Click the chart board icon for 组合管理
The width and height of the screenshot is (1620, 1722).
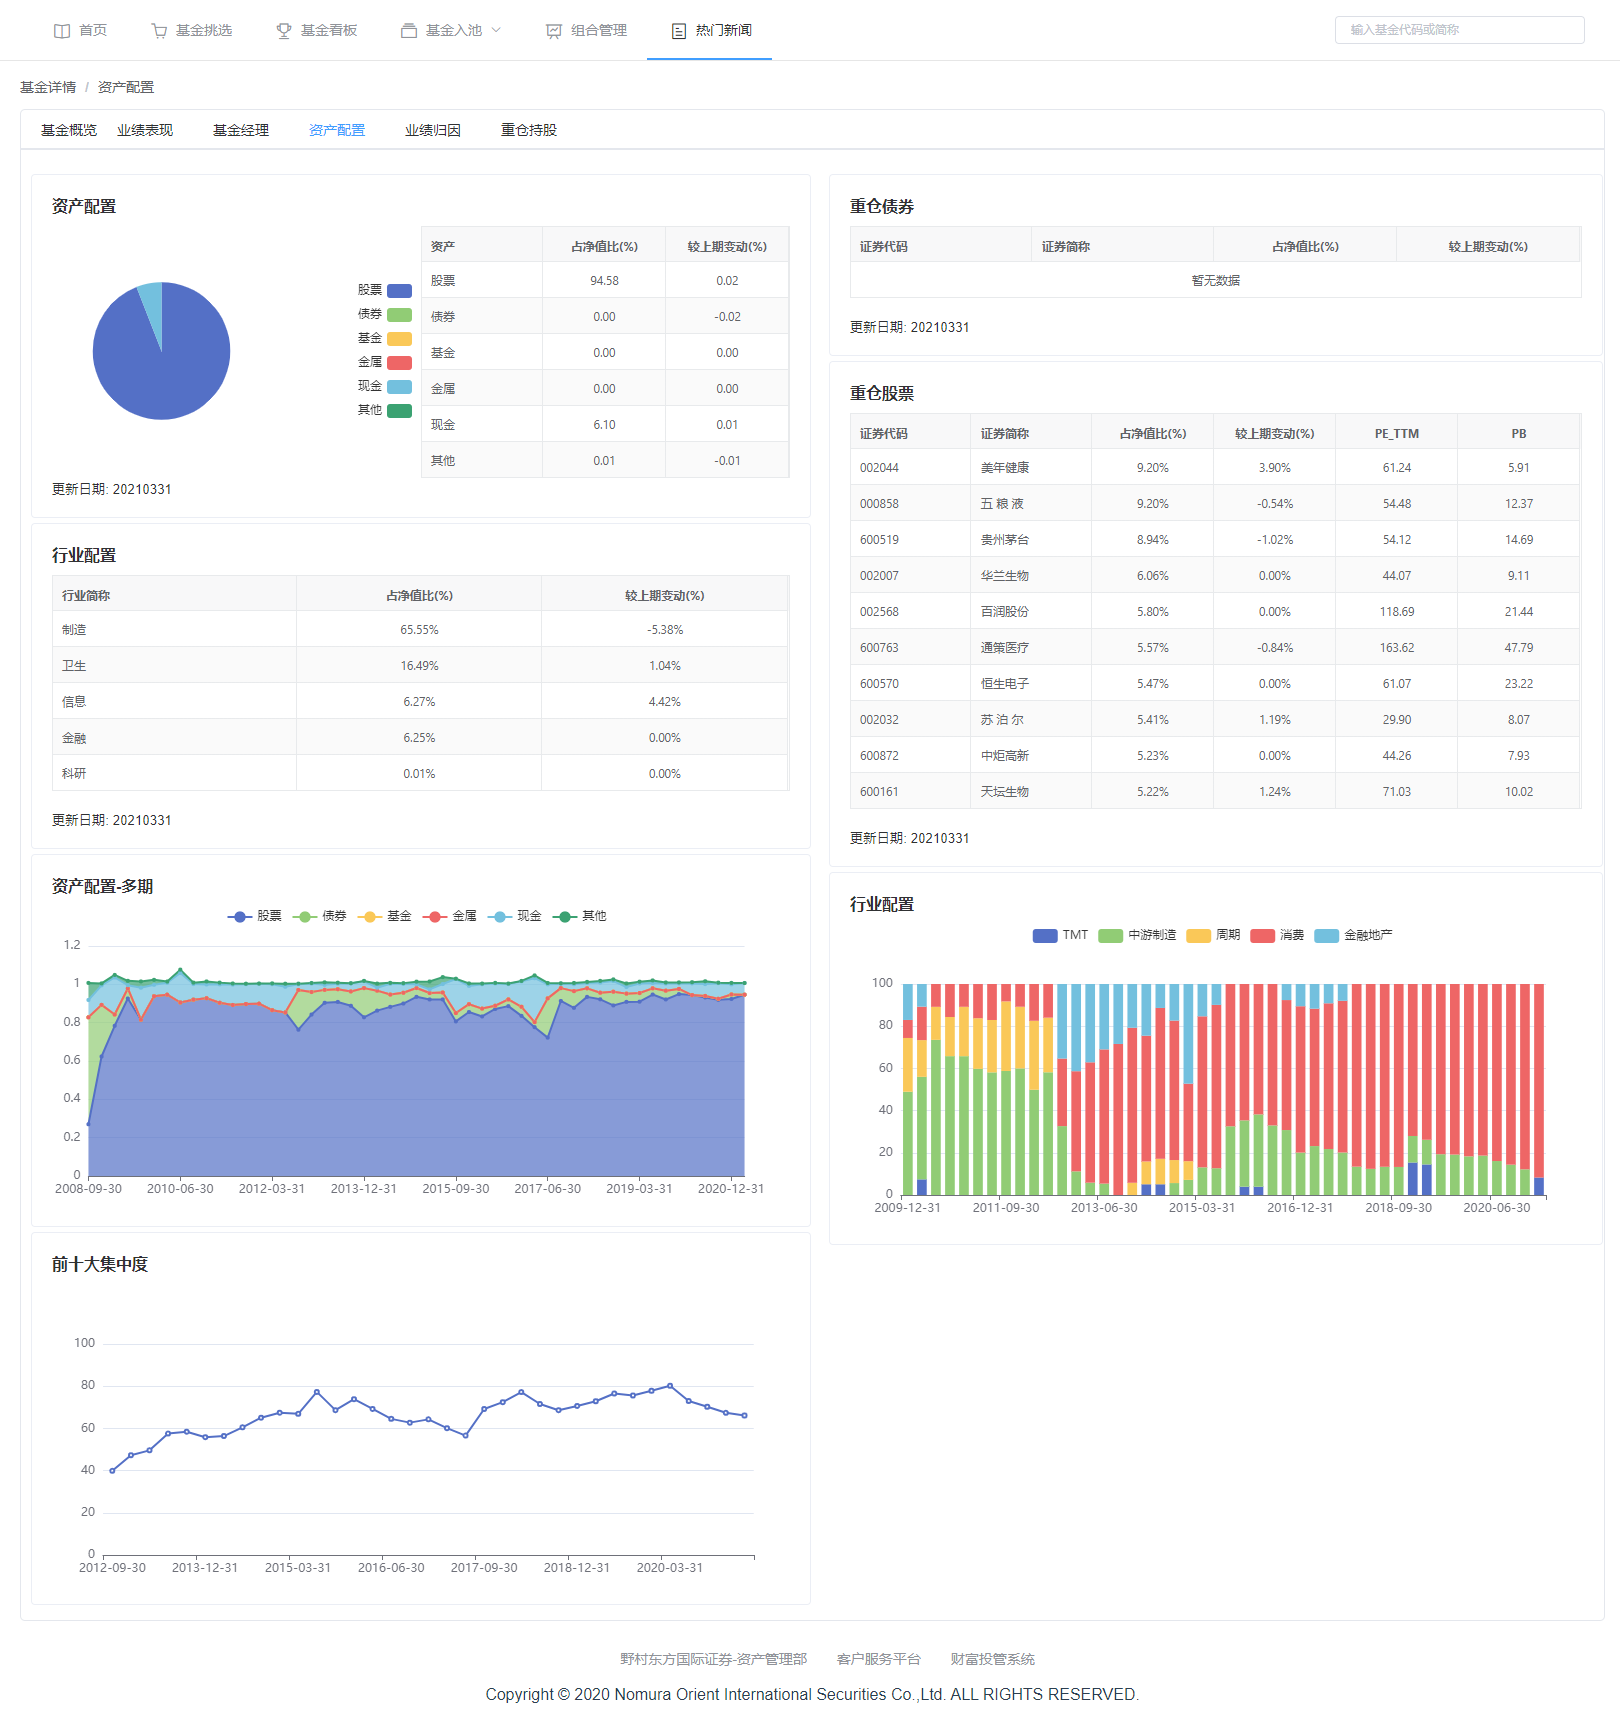click(x=554, y=31)
